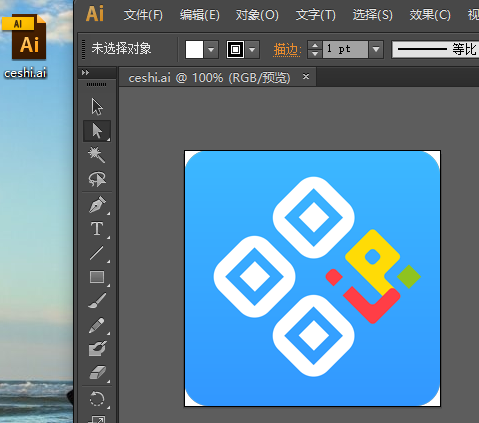
Task: Activate the Eraser tool
Action: coord(97,373)
